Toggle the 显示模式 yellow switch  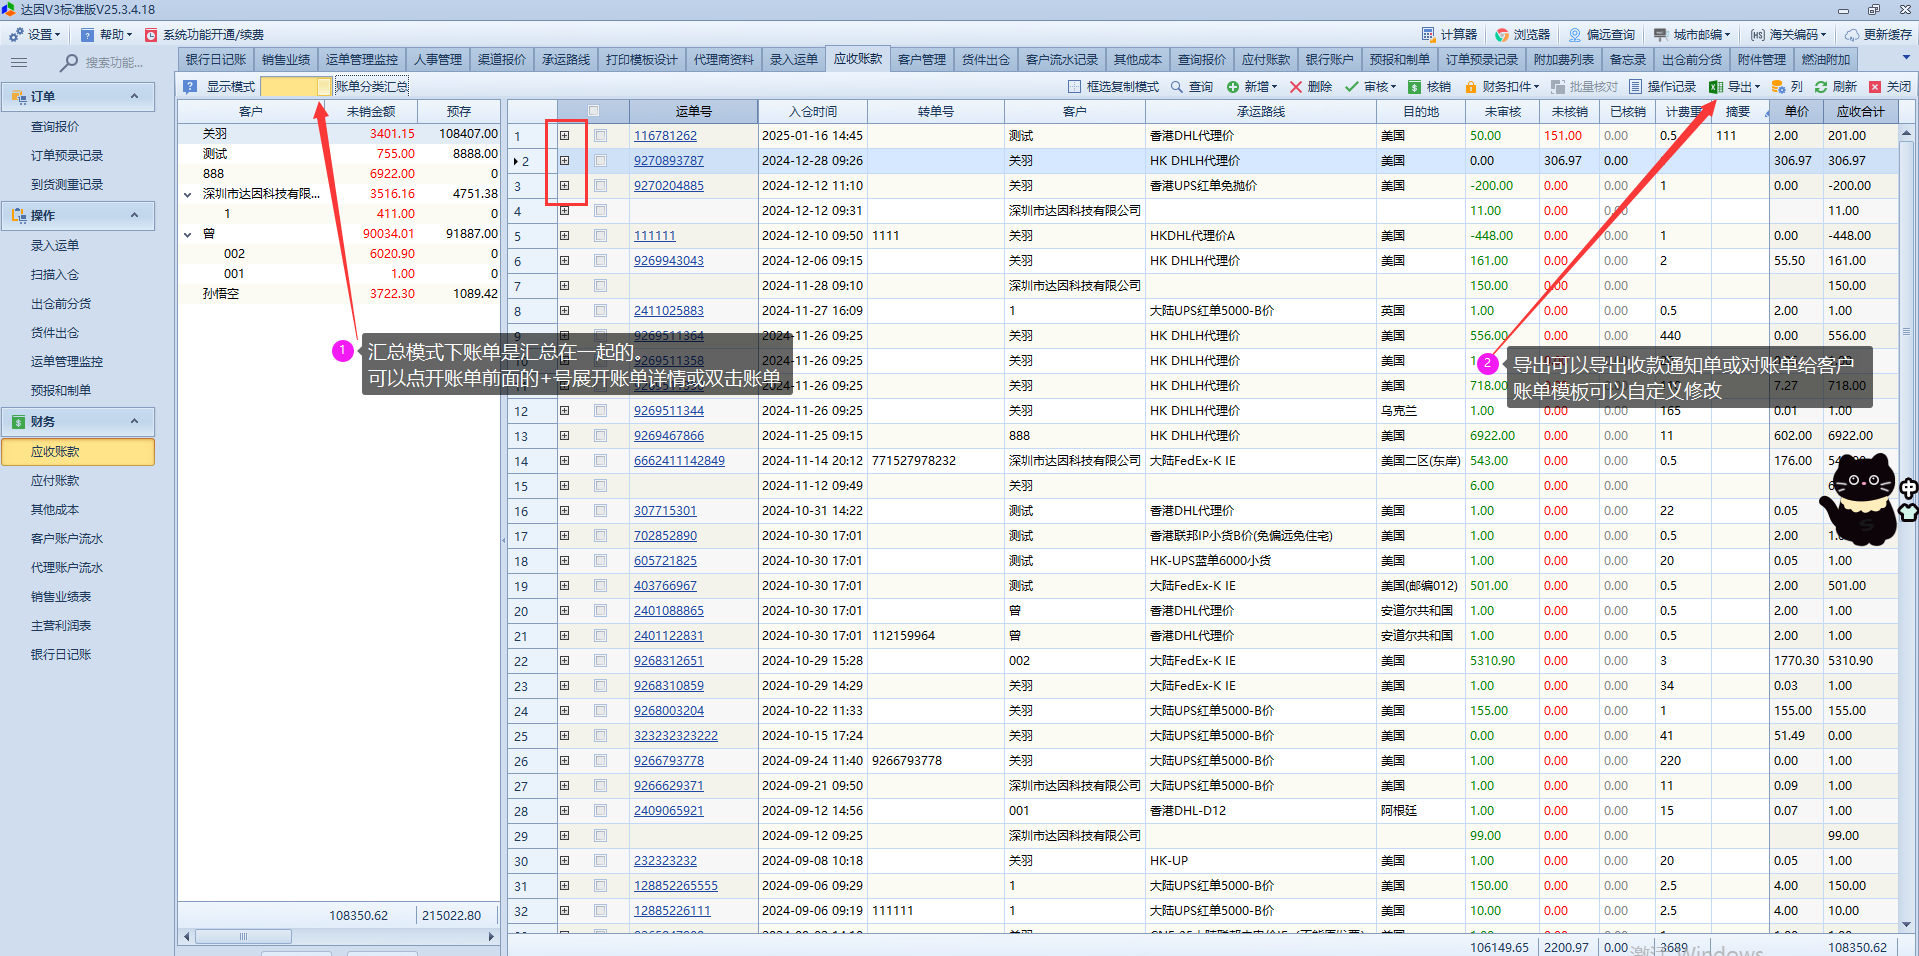(296, 87)
